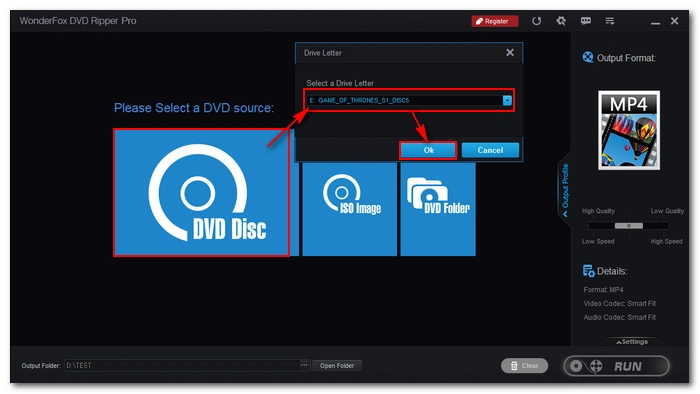Browse output folder with the ellipsis button
The height and width of the screenshot is (394, 700).
pos(304,365)
